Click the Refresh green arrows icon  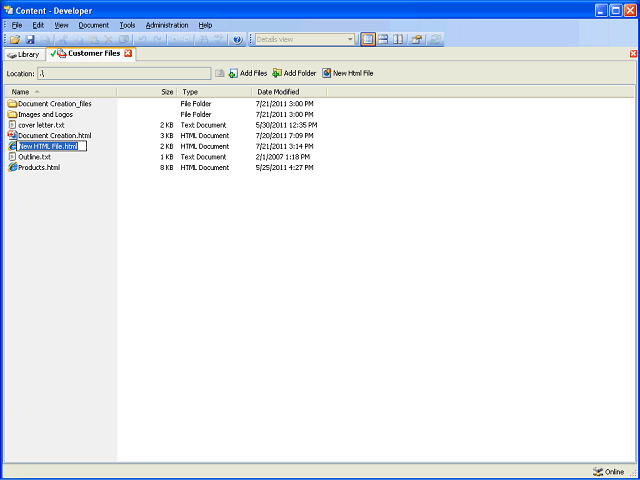point(436,40)
